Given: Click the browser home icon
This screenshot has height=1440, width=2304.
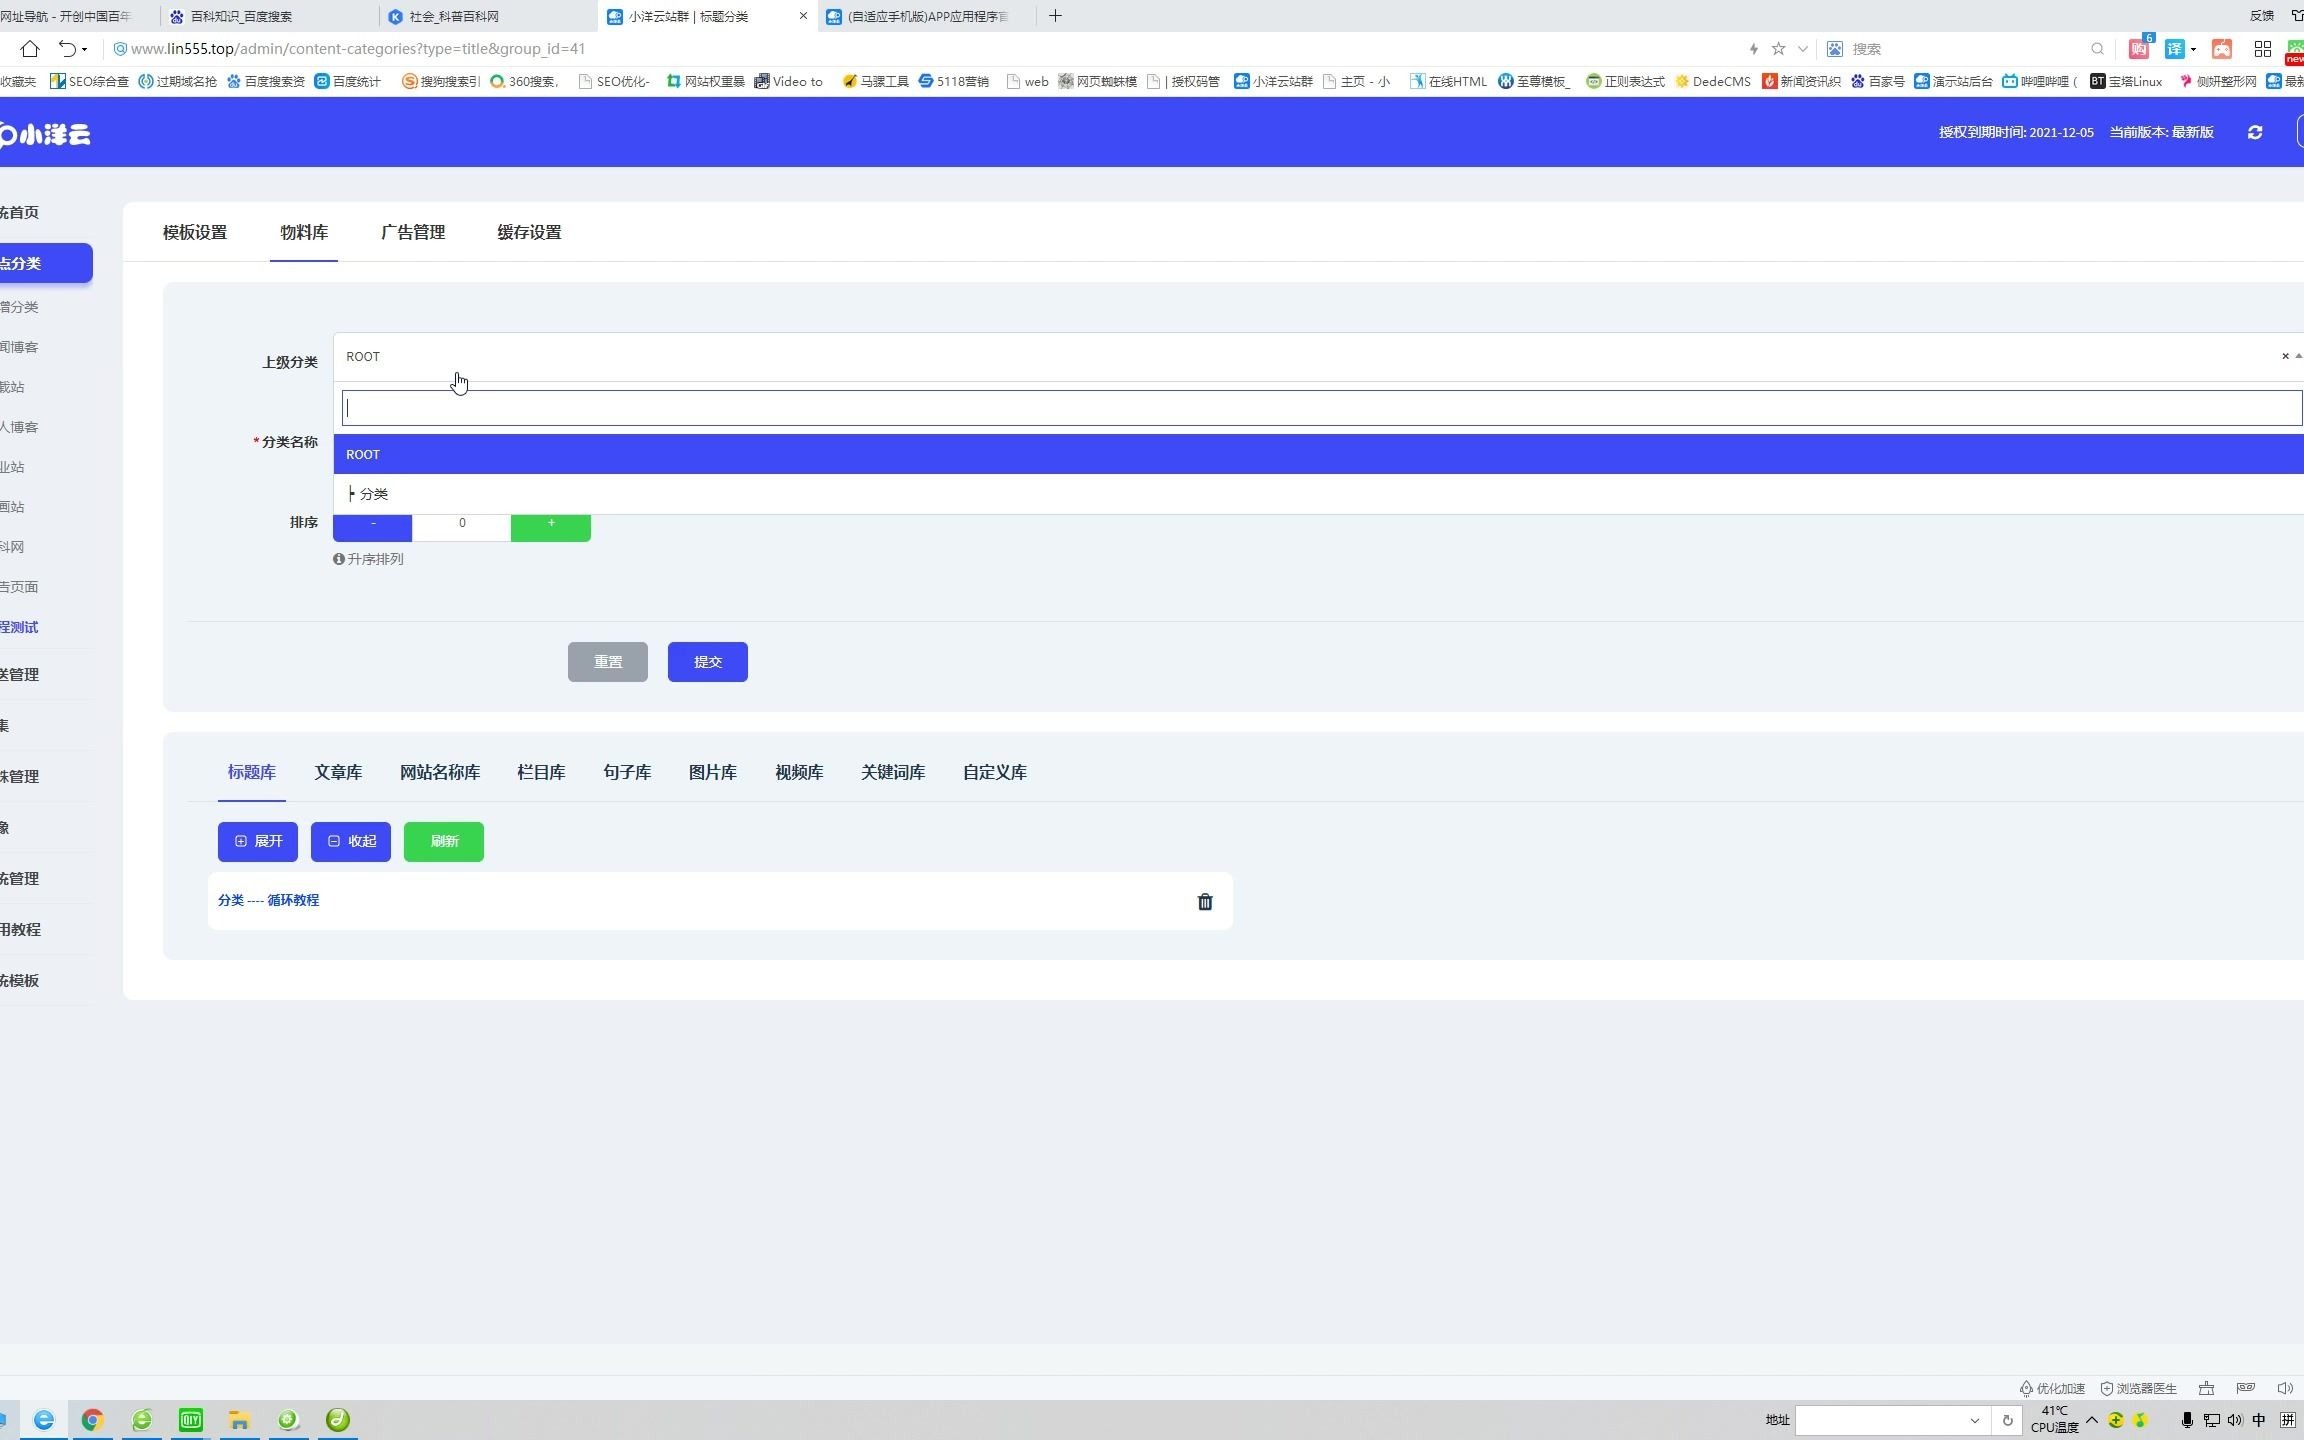Looking at the screenshot, I should point(29,48).
